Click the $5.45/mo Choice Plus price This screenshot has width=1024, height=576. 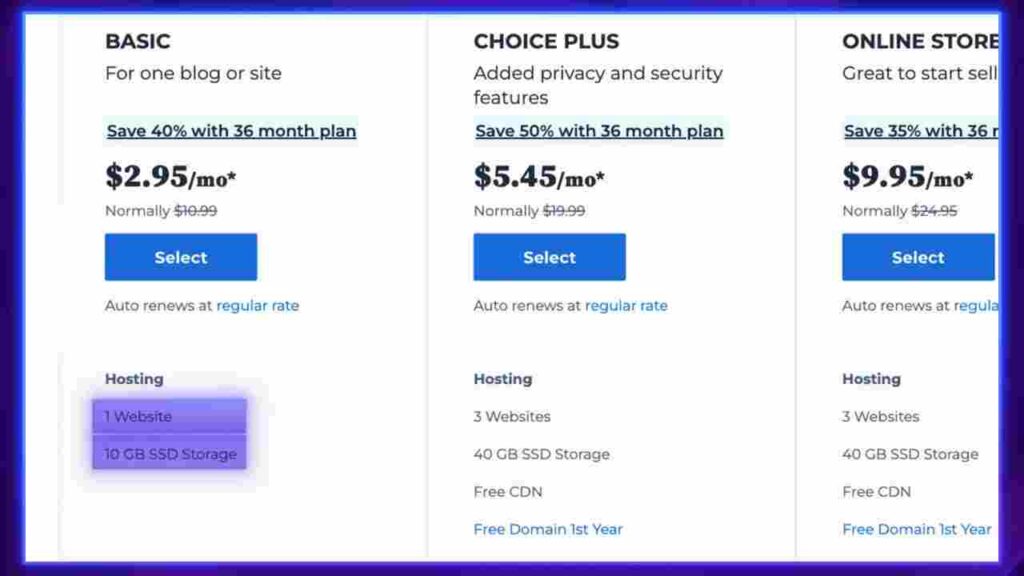point(539,176)
